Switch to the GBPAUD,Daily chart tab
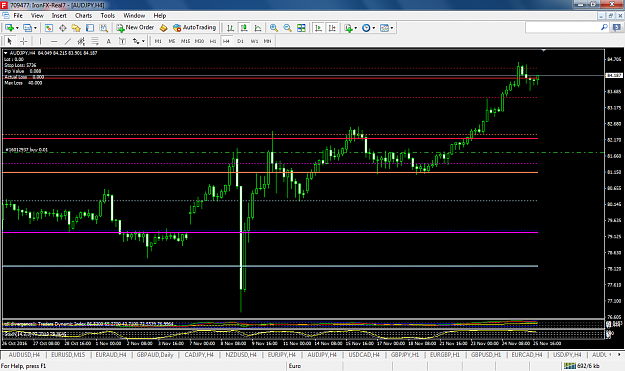This screenshot has width=625, height=371. [x=155, y=355]
